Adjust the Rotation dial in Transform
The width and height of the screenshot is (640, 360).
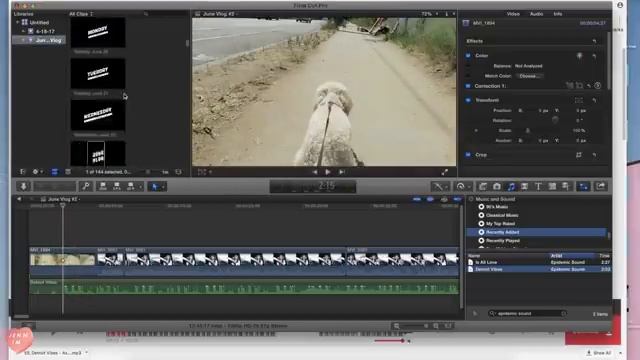point(555,120)
